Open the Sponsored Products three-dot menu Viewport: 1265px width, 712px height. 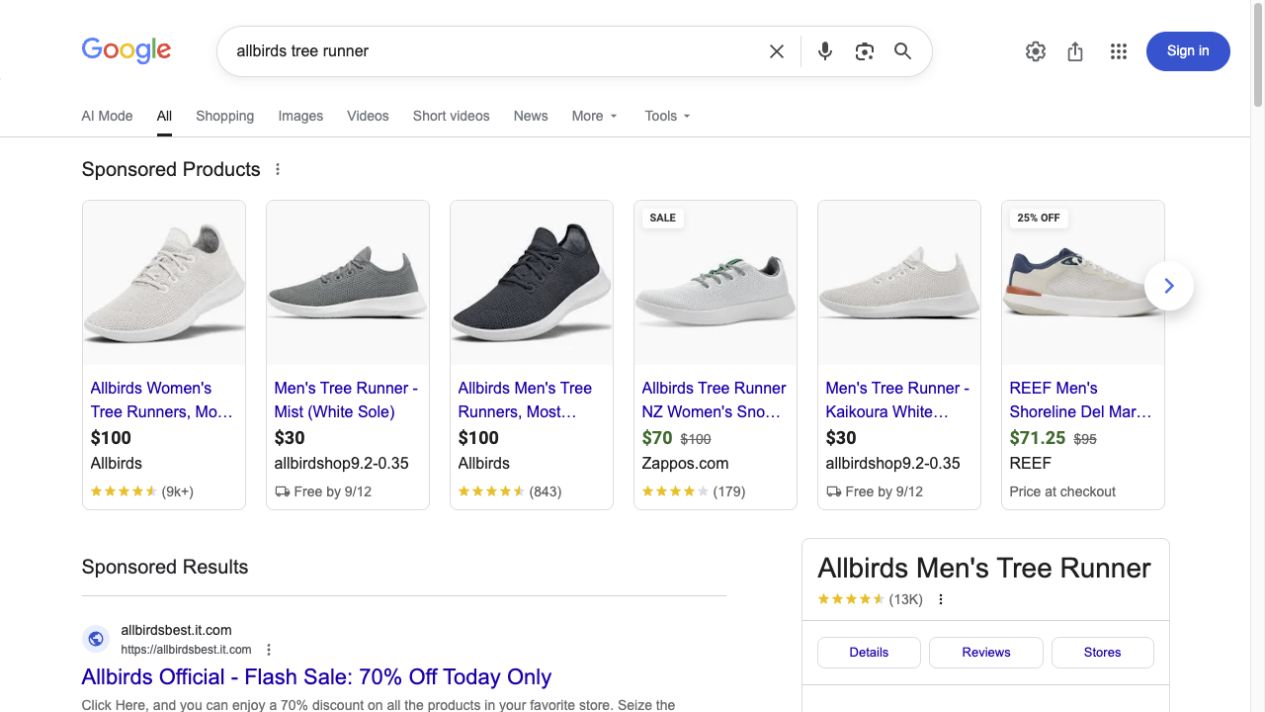278,169
